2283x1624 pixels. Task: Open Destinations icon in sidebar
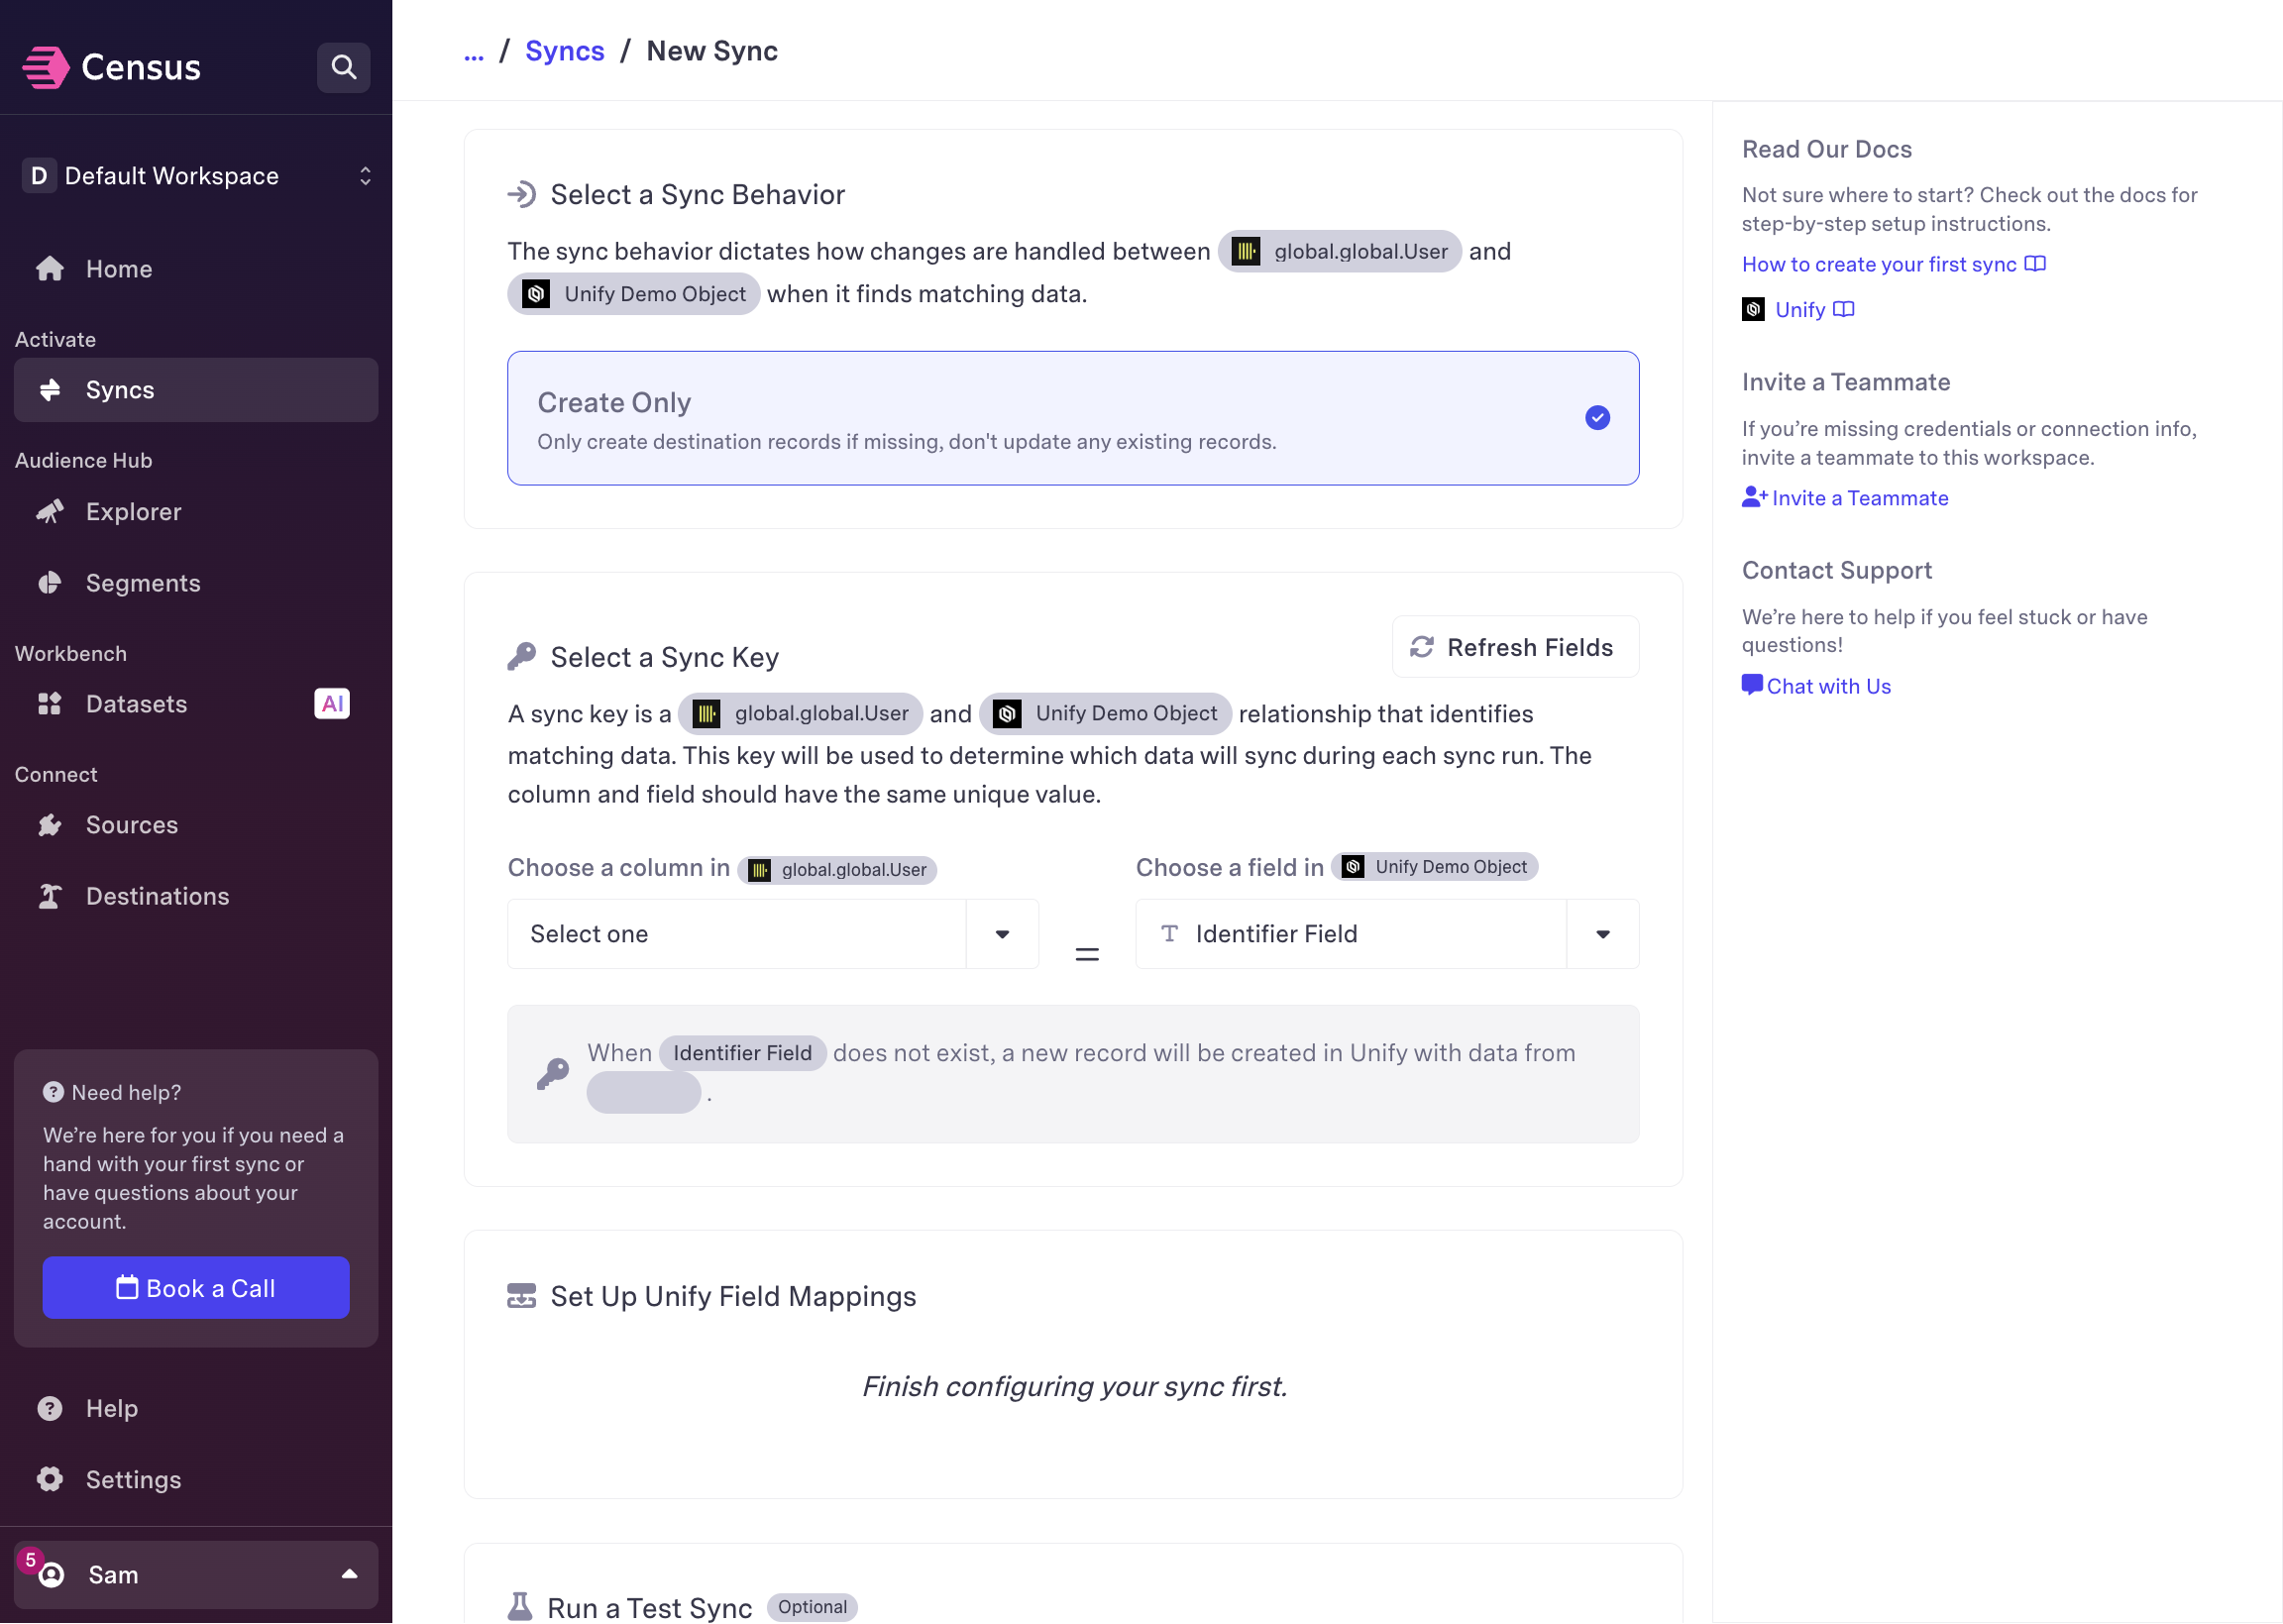point(50,896)
